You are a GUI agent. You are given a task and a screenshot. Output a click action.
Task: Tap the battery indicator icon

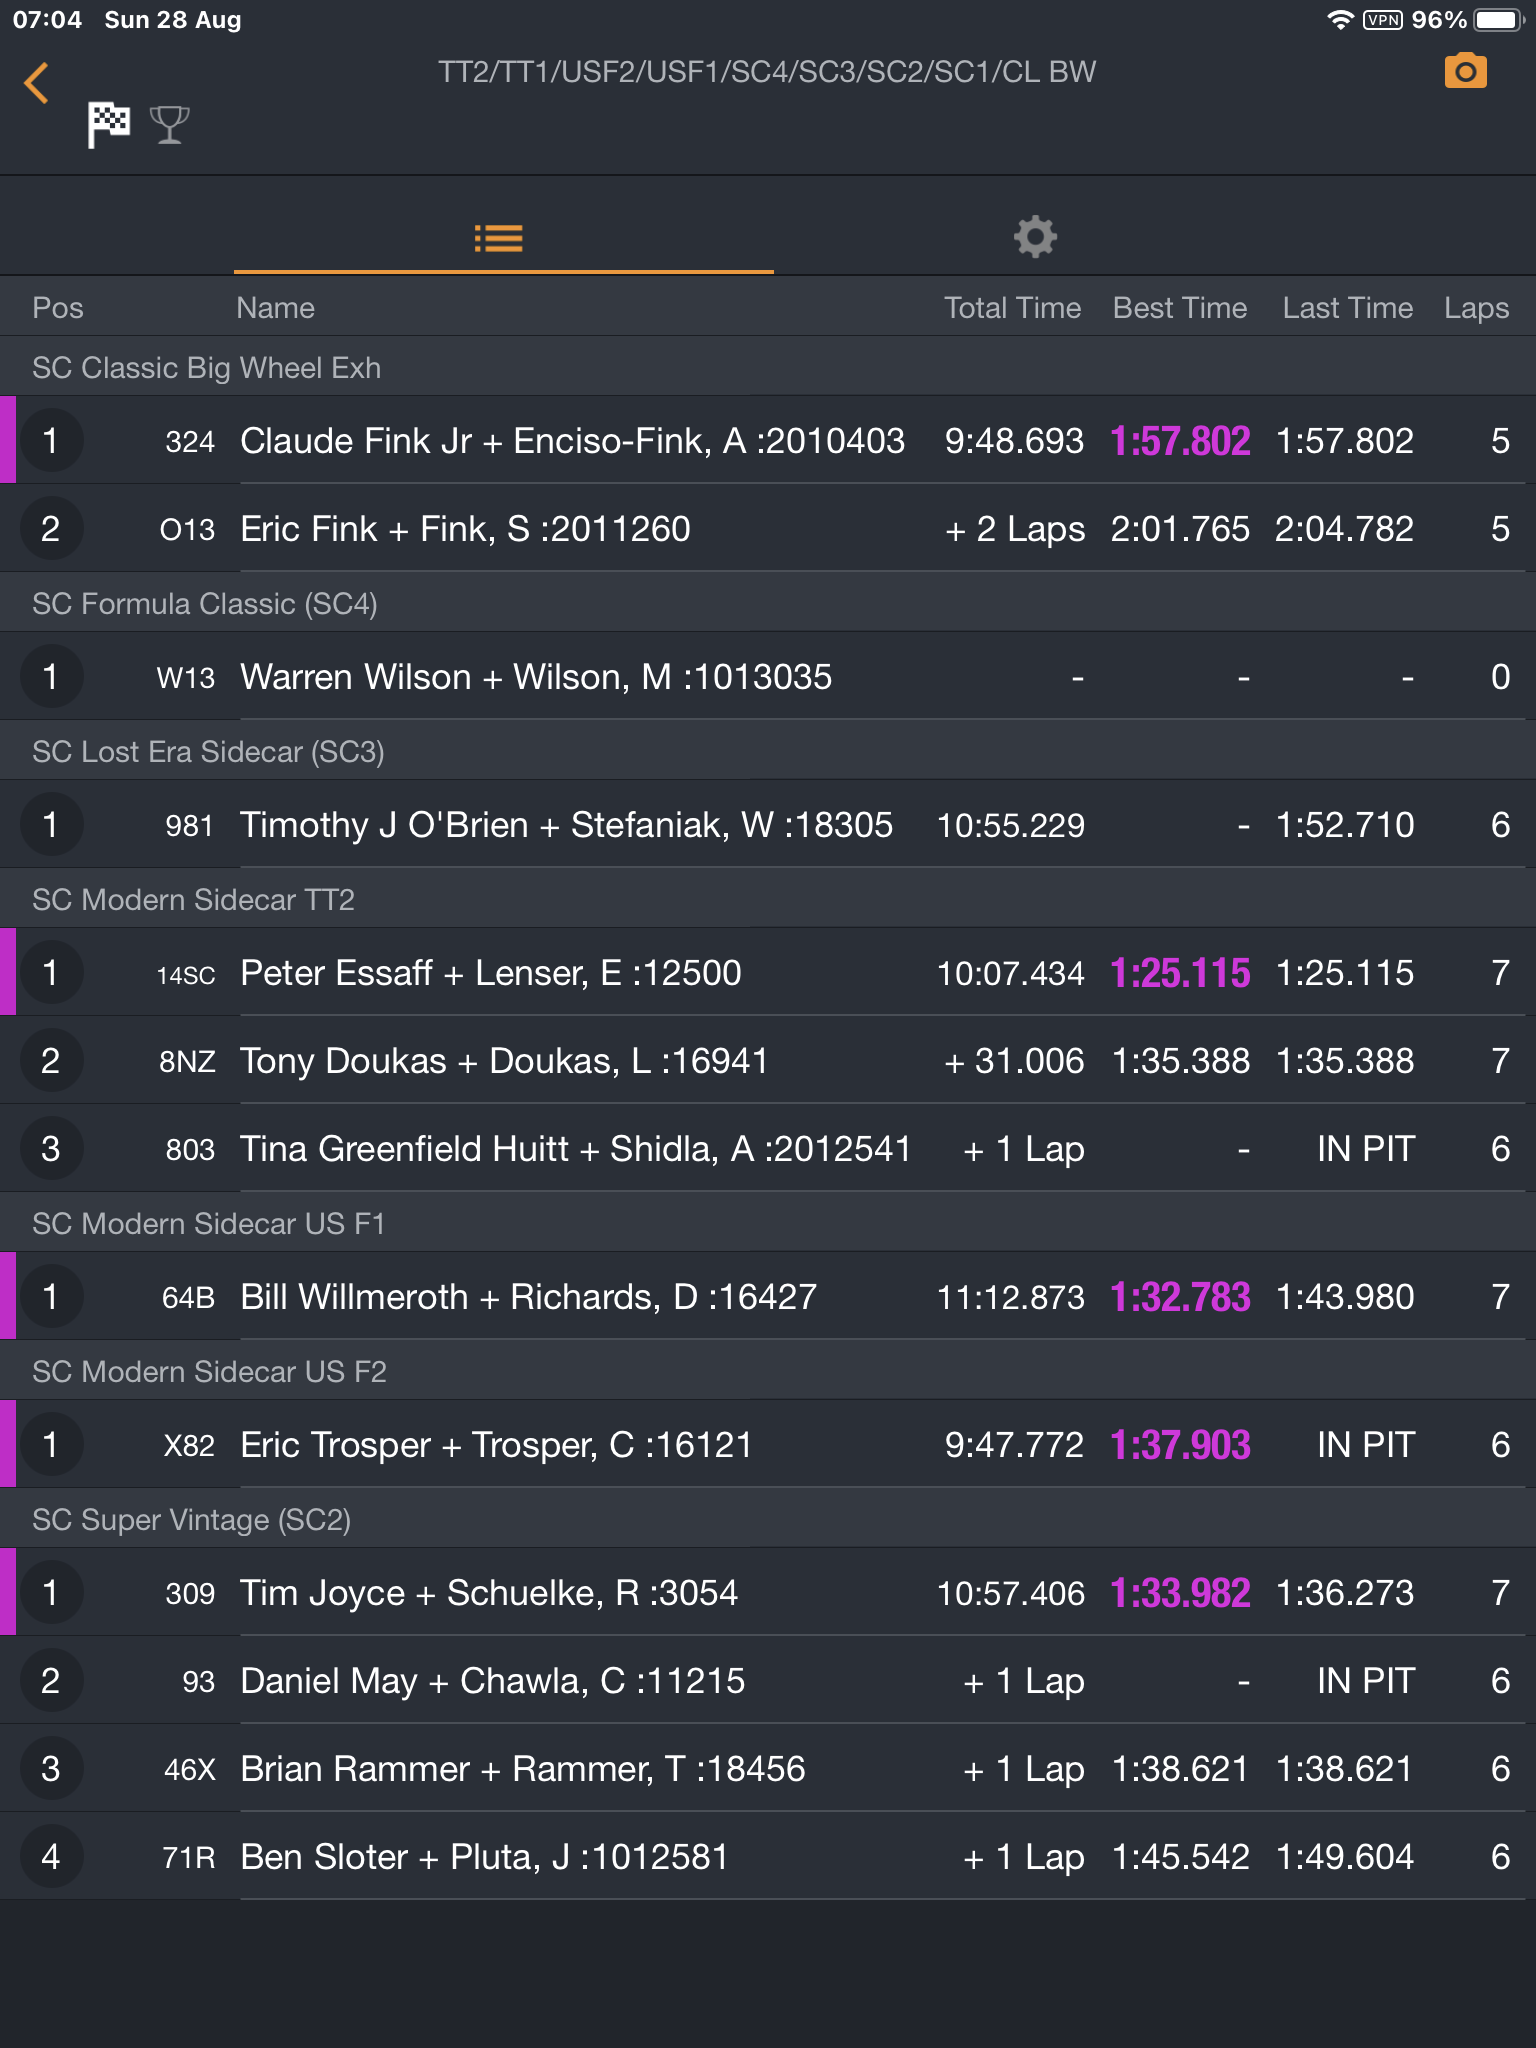coord(1499,20)
